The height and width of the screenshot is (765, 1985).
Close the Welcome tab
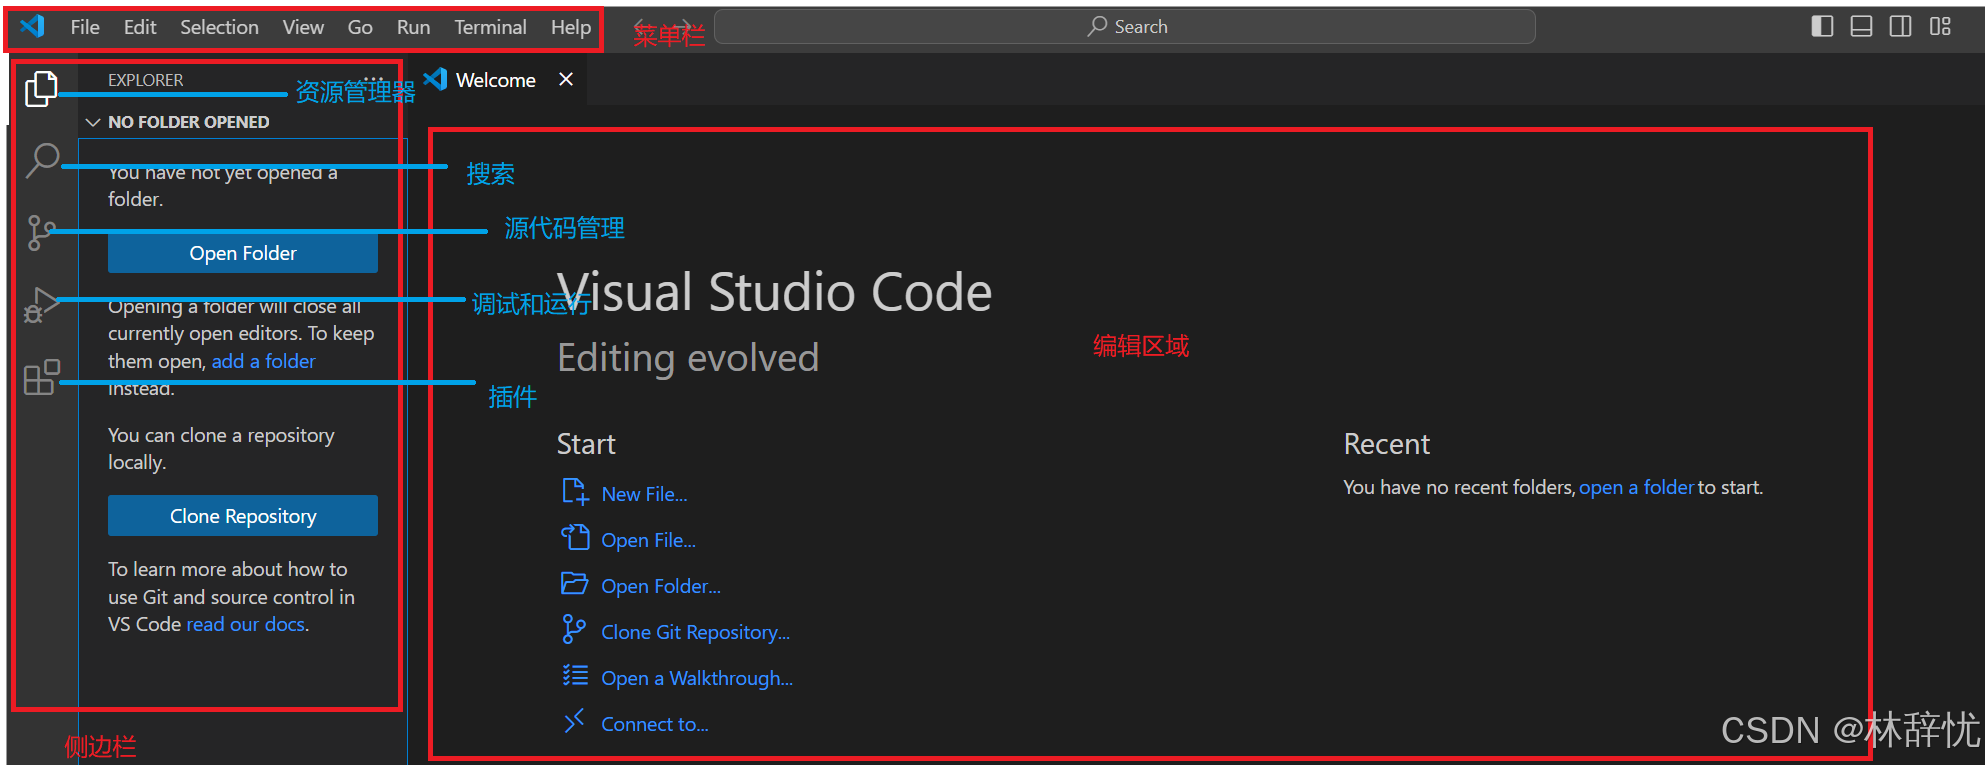point(566,79)
